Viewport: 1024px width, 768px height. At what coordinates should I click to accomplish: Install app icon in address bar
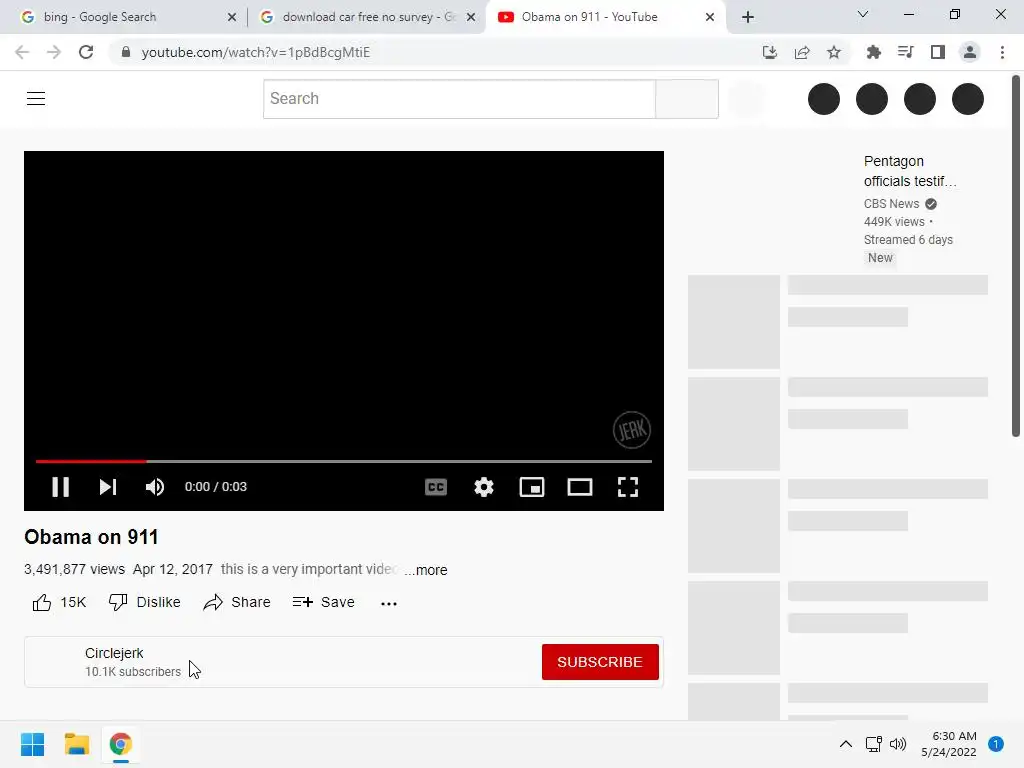pos(770,52)
